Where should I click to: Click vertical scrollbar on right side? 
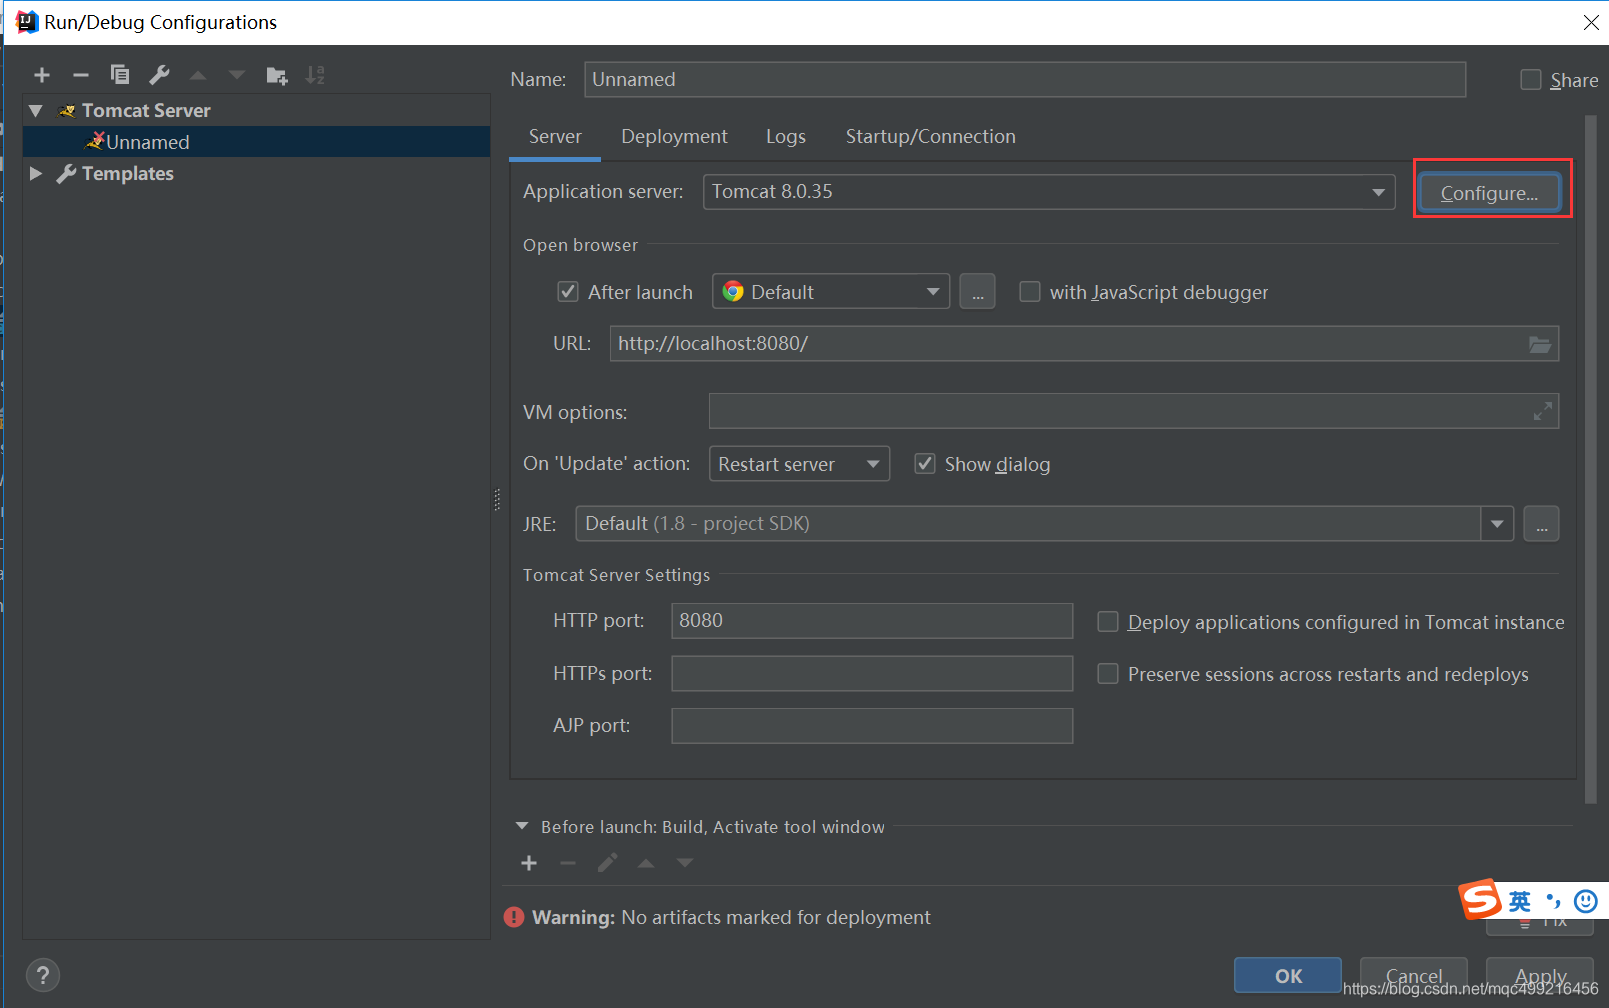tap(1591, 459)
